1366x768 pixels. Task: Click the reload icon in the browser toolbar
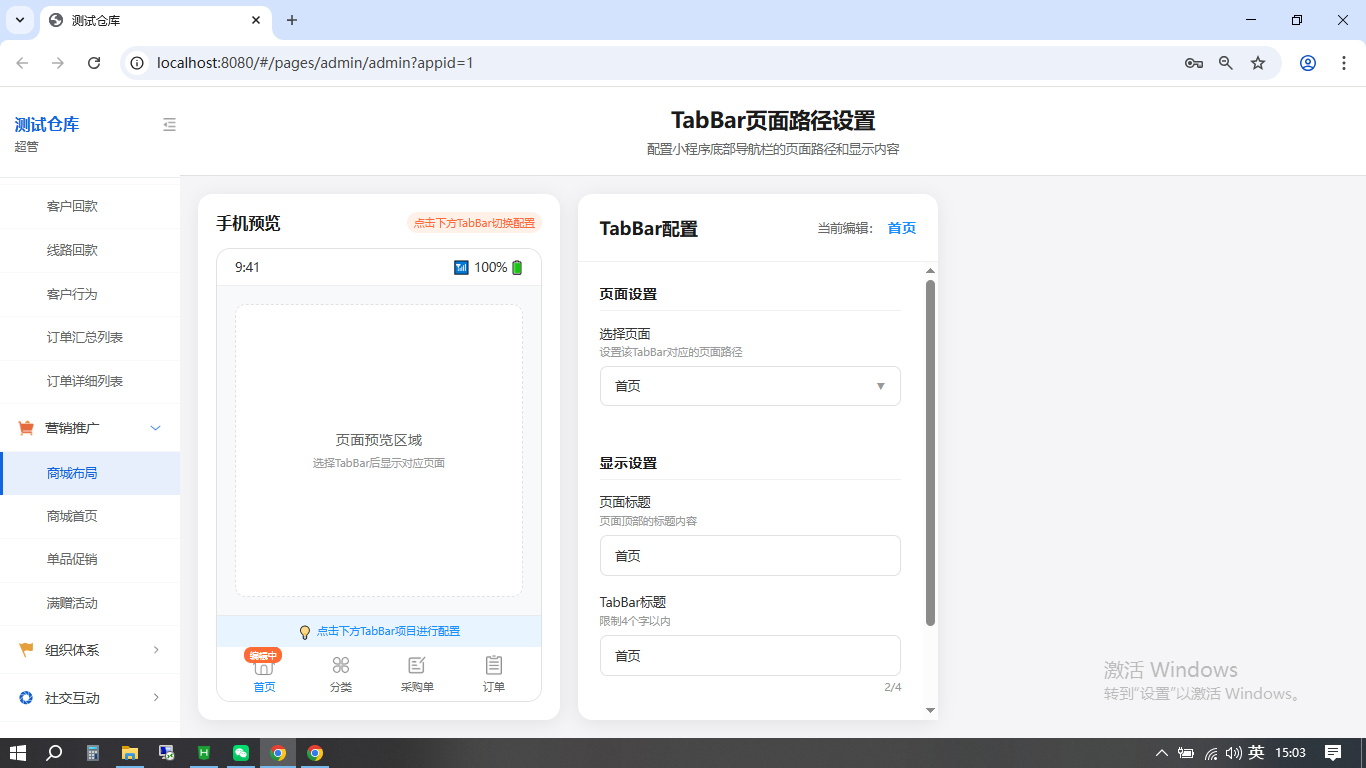click(94, 62)
